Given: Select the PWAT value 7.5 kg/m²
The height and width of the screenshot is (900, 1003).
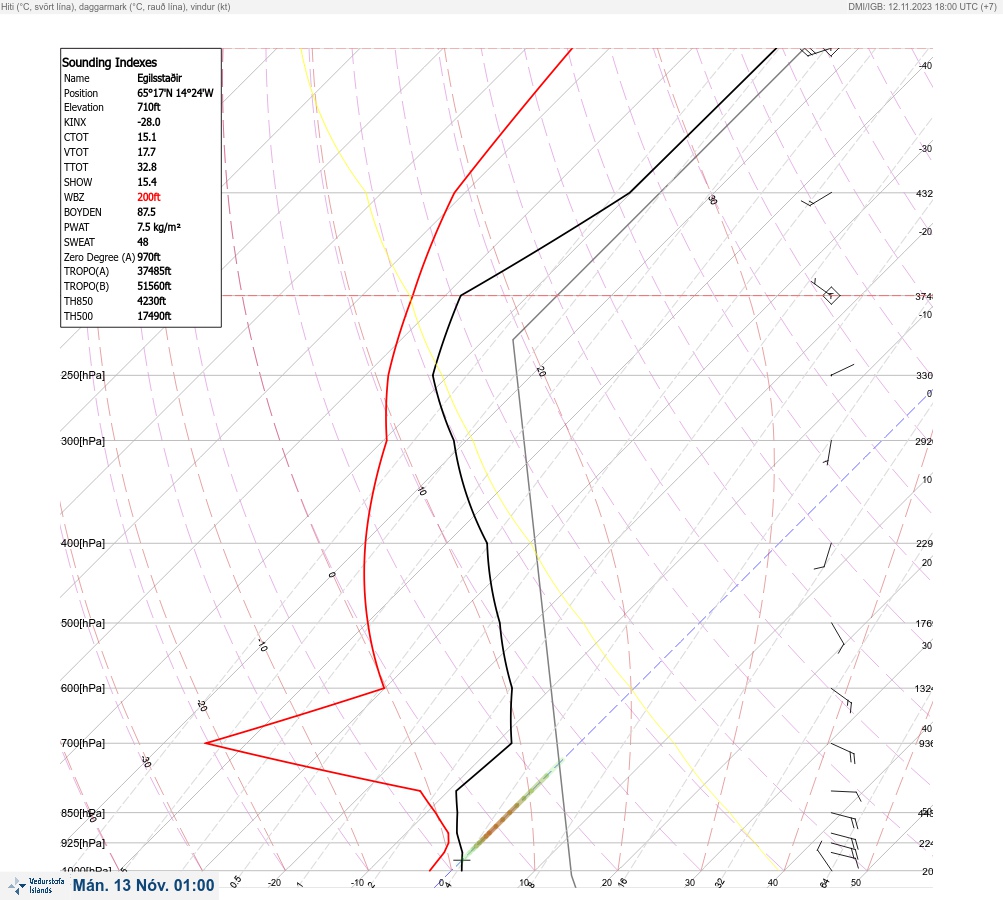Looking at the screenshot, I should click(159, 227).
